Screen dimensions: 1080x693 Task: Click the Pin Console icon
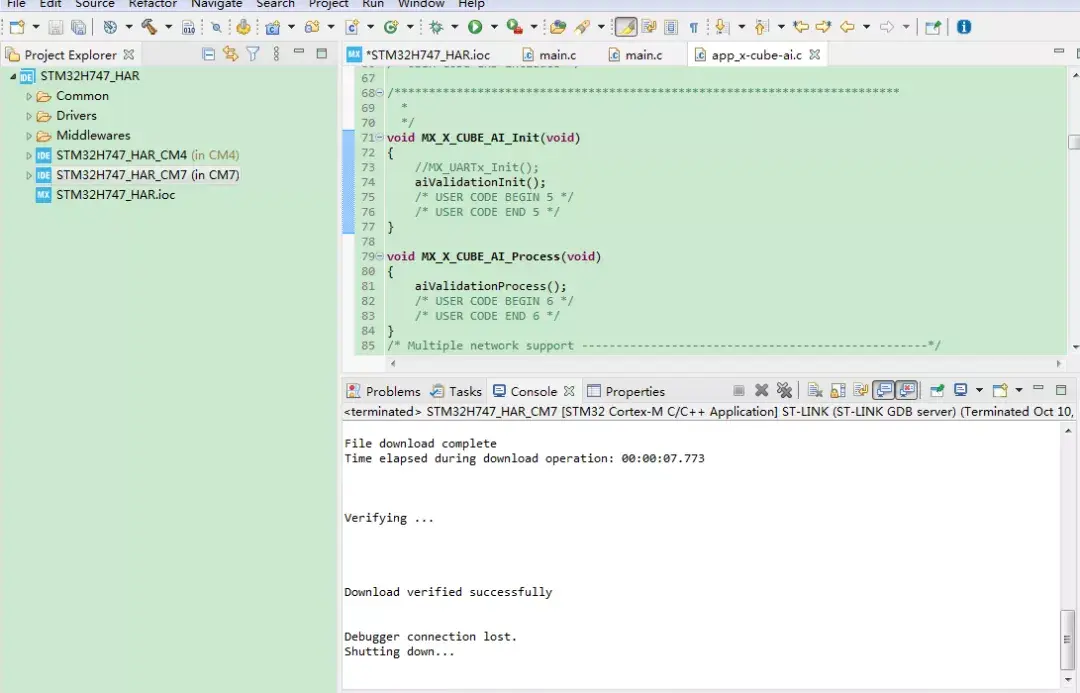click(x=937, y=391)
